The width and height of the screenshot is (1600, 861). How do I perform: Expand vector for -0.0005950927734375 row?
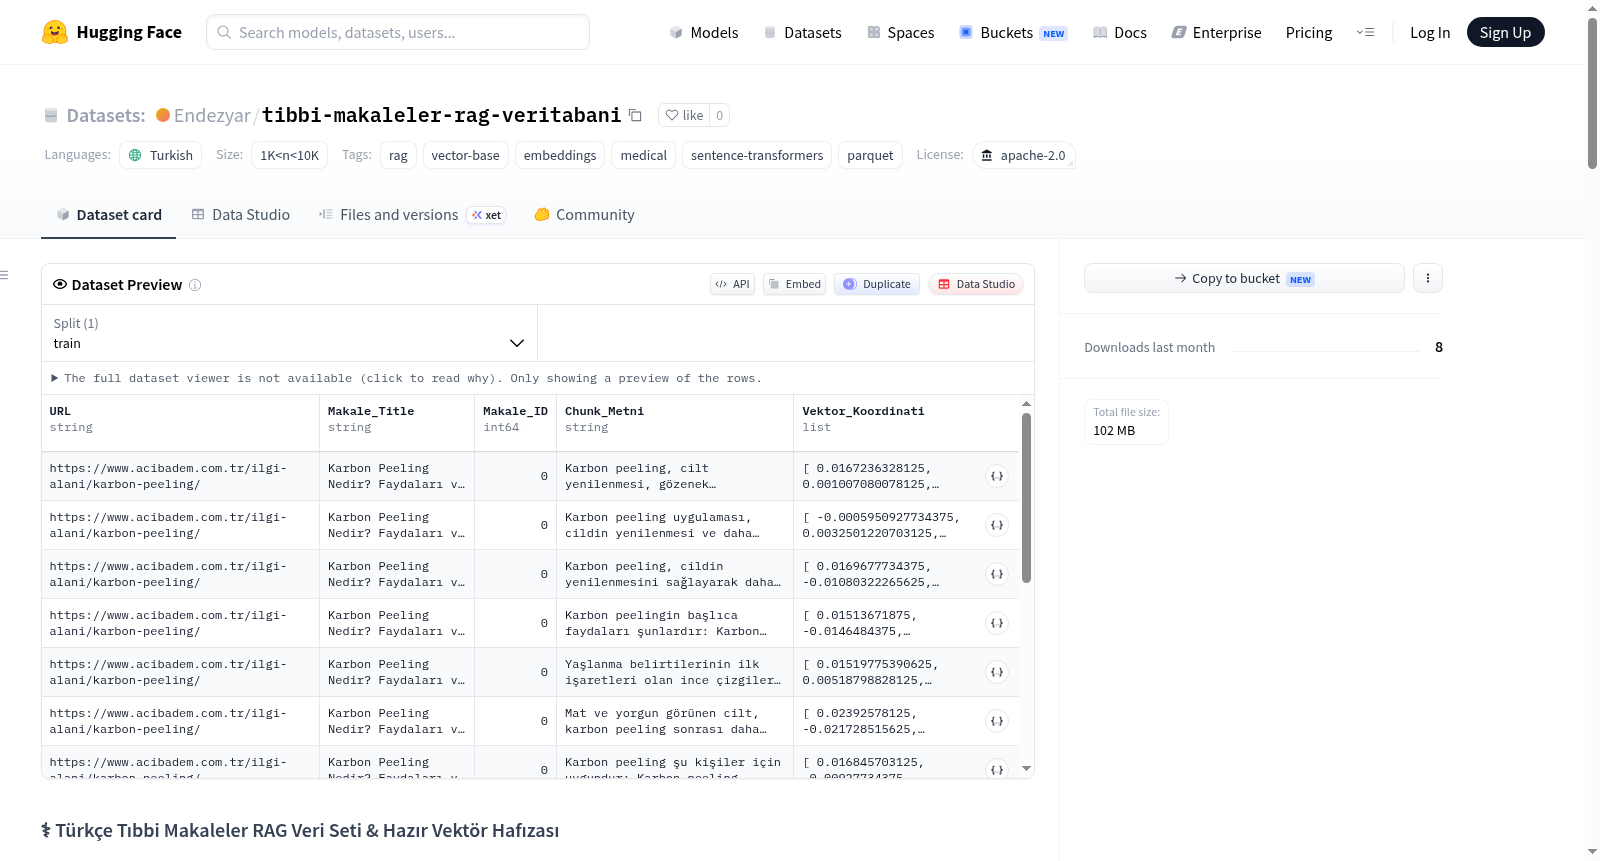(997, 525)
